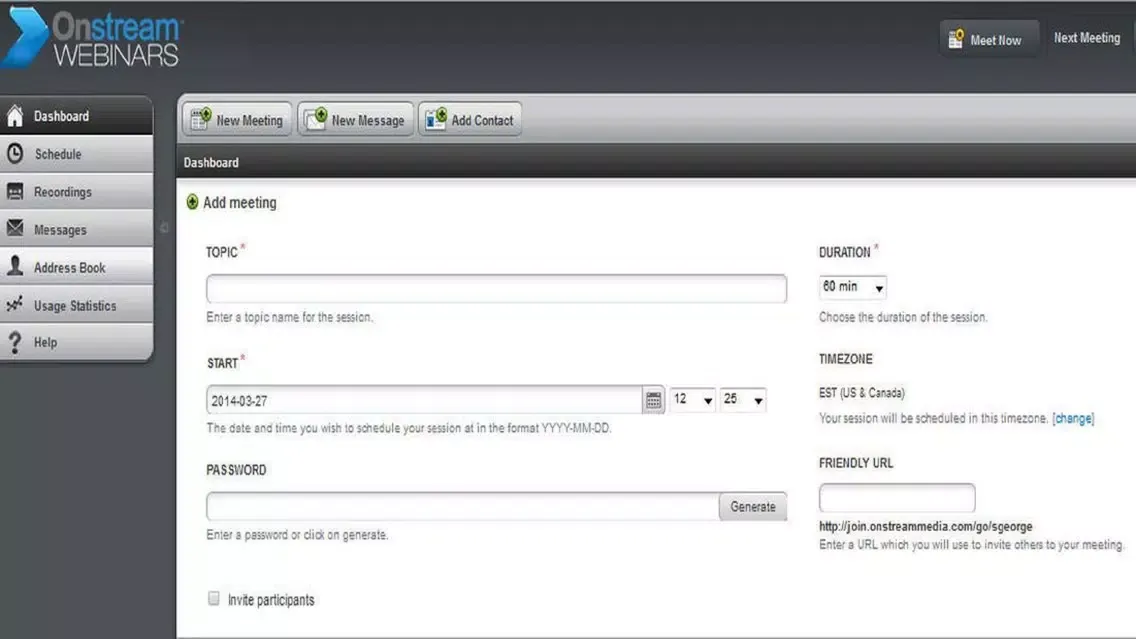Screen dimensions: 1136x639
Task: Click the Meet Now icon in header
Action: [x=956, y=39]
